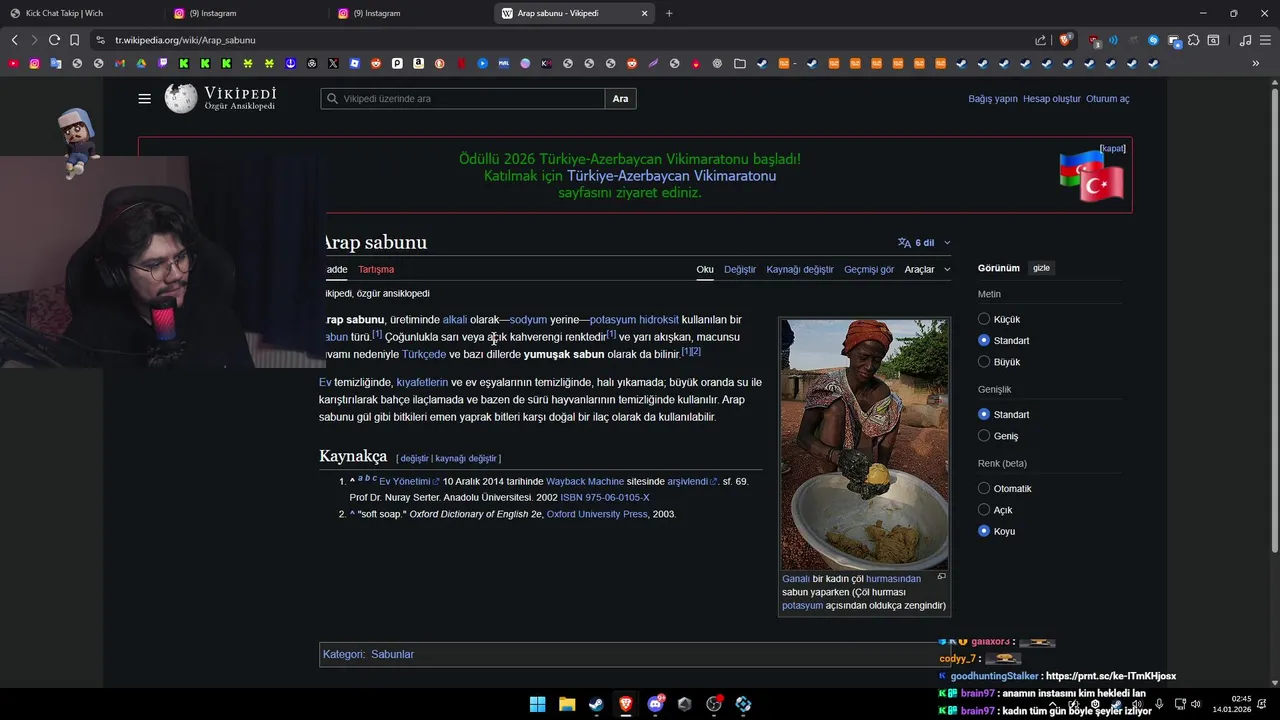Open the soap-making woman photo thumbnail
The image size is (1280, 720).
pyautogui.click(x=864, y=444)
